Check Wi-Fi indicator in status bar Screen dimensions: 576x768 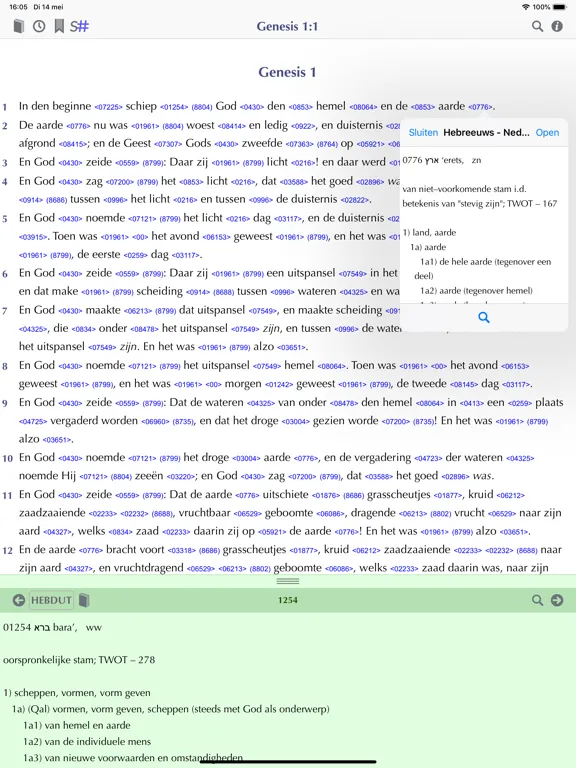point(526,7)
